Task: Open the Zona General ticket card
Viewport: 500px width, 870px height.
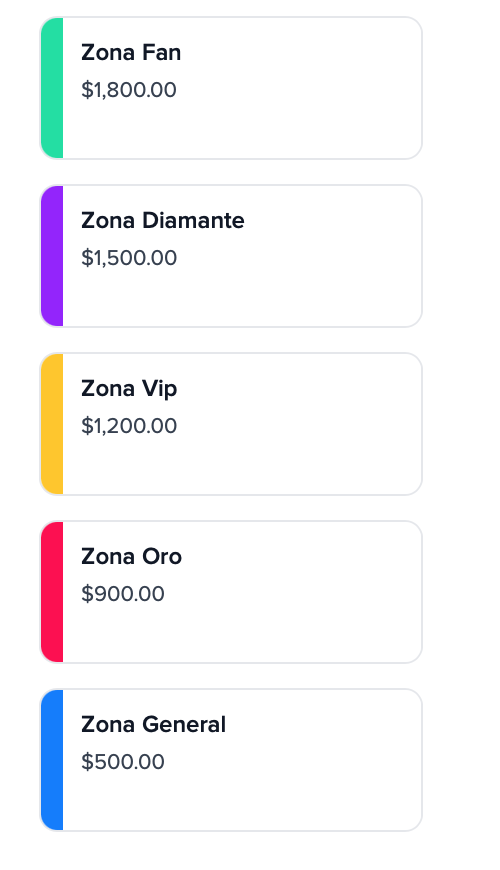Action: (231, 760)
